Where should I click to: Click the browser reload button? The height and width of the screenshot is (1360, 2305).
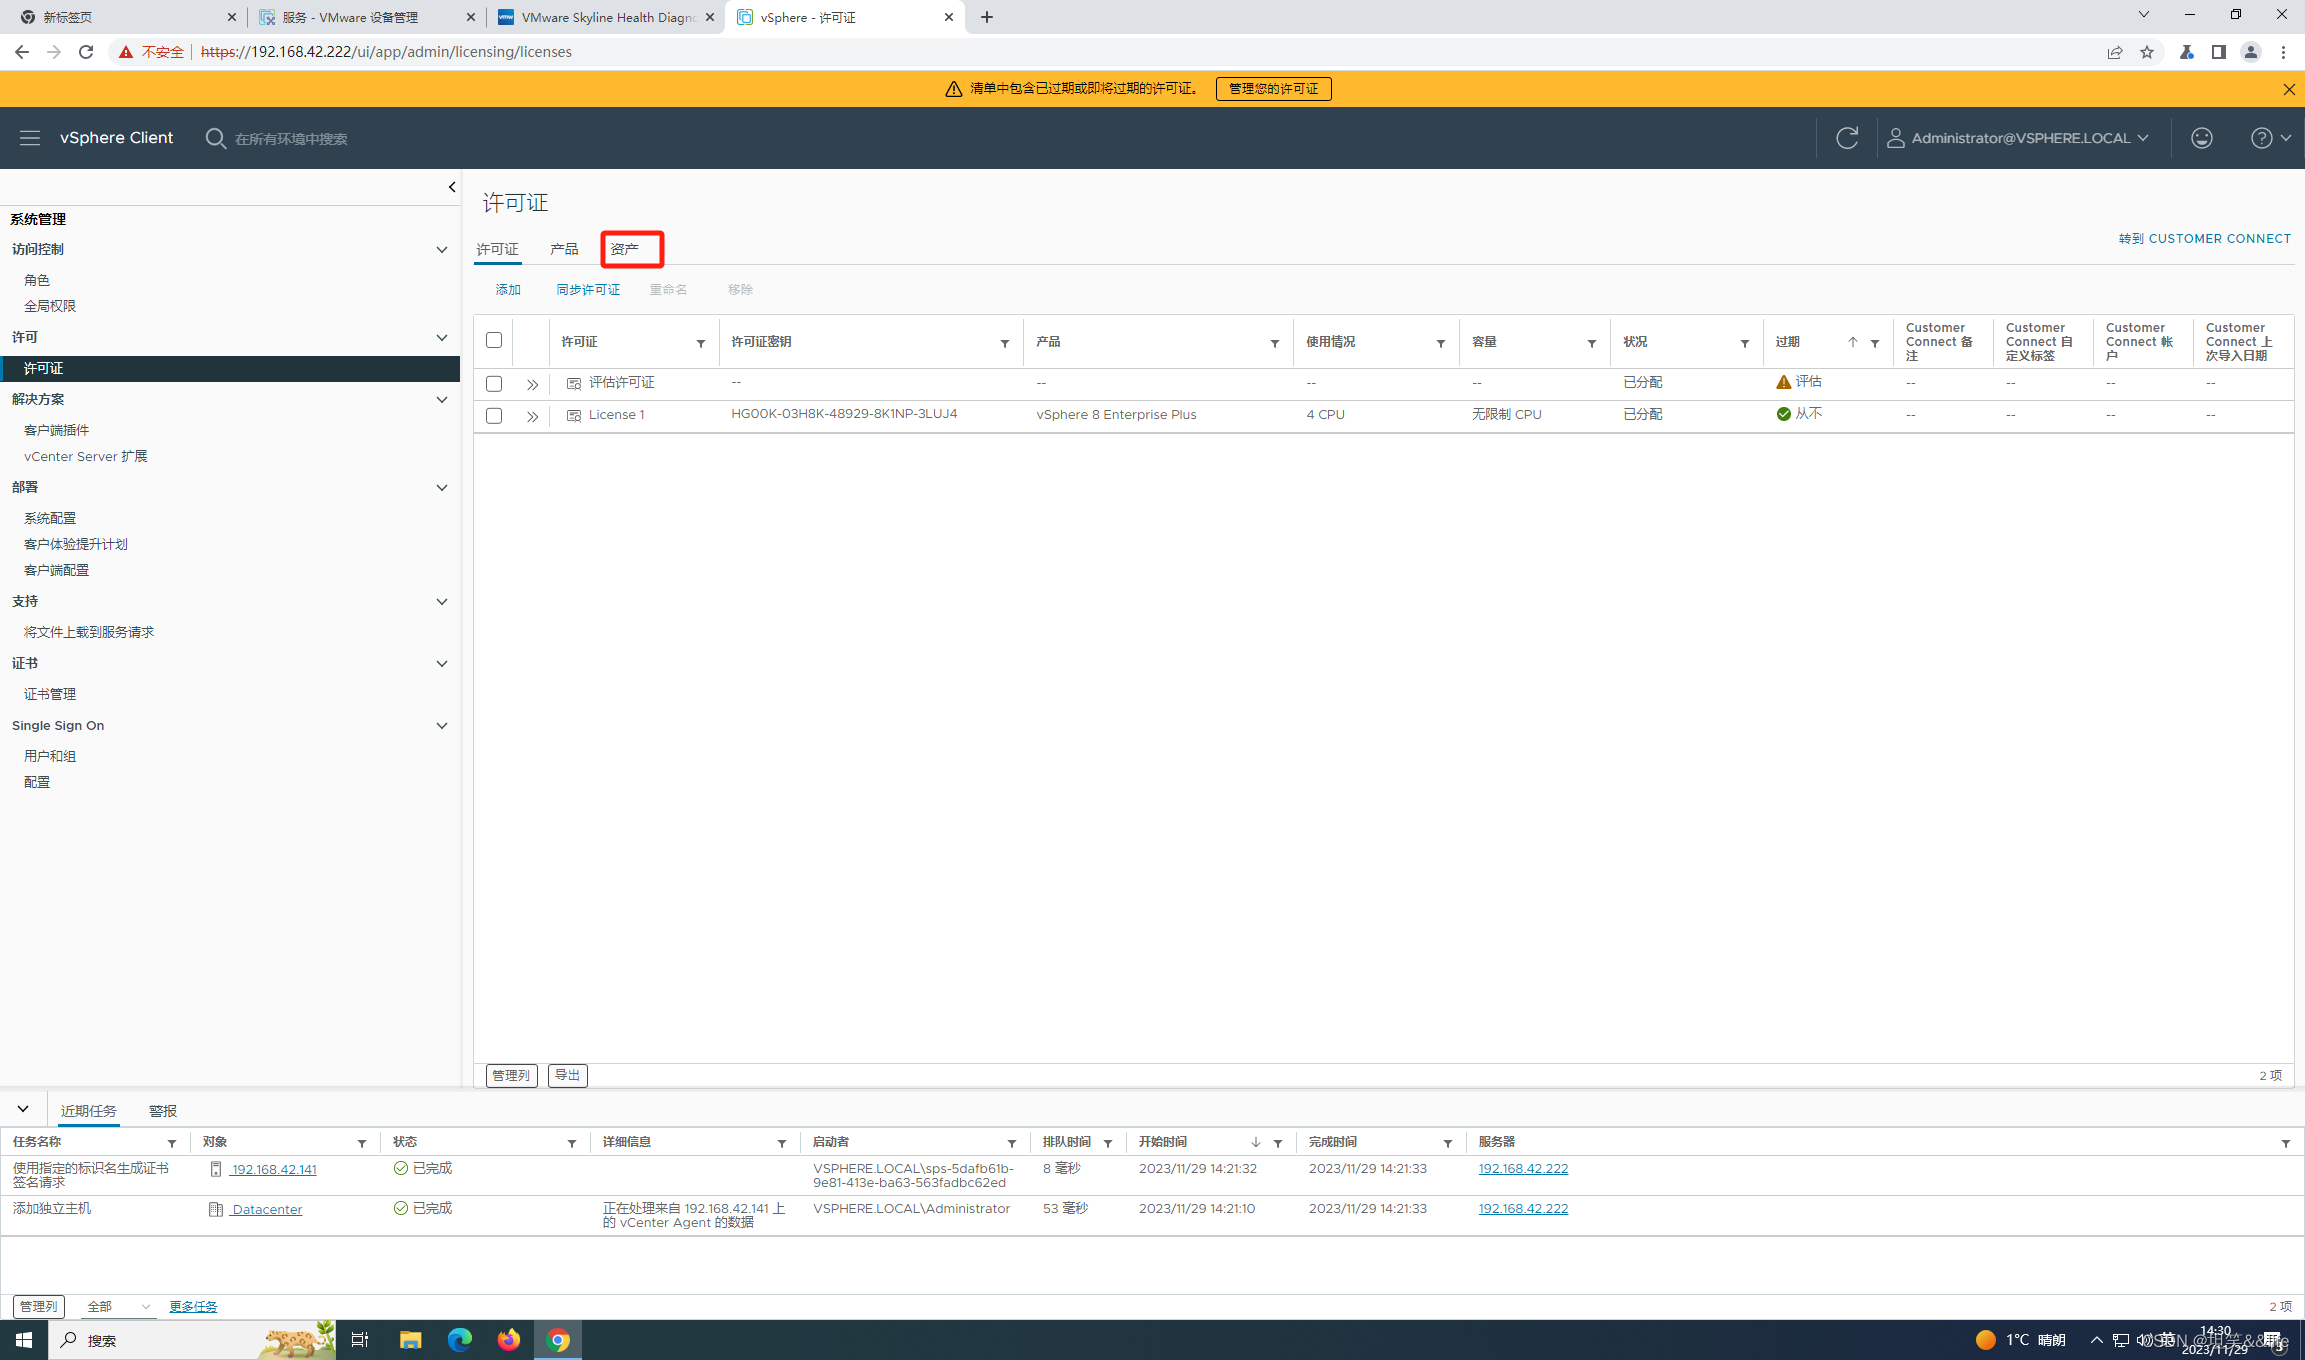[86, 52]
